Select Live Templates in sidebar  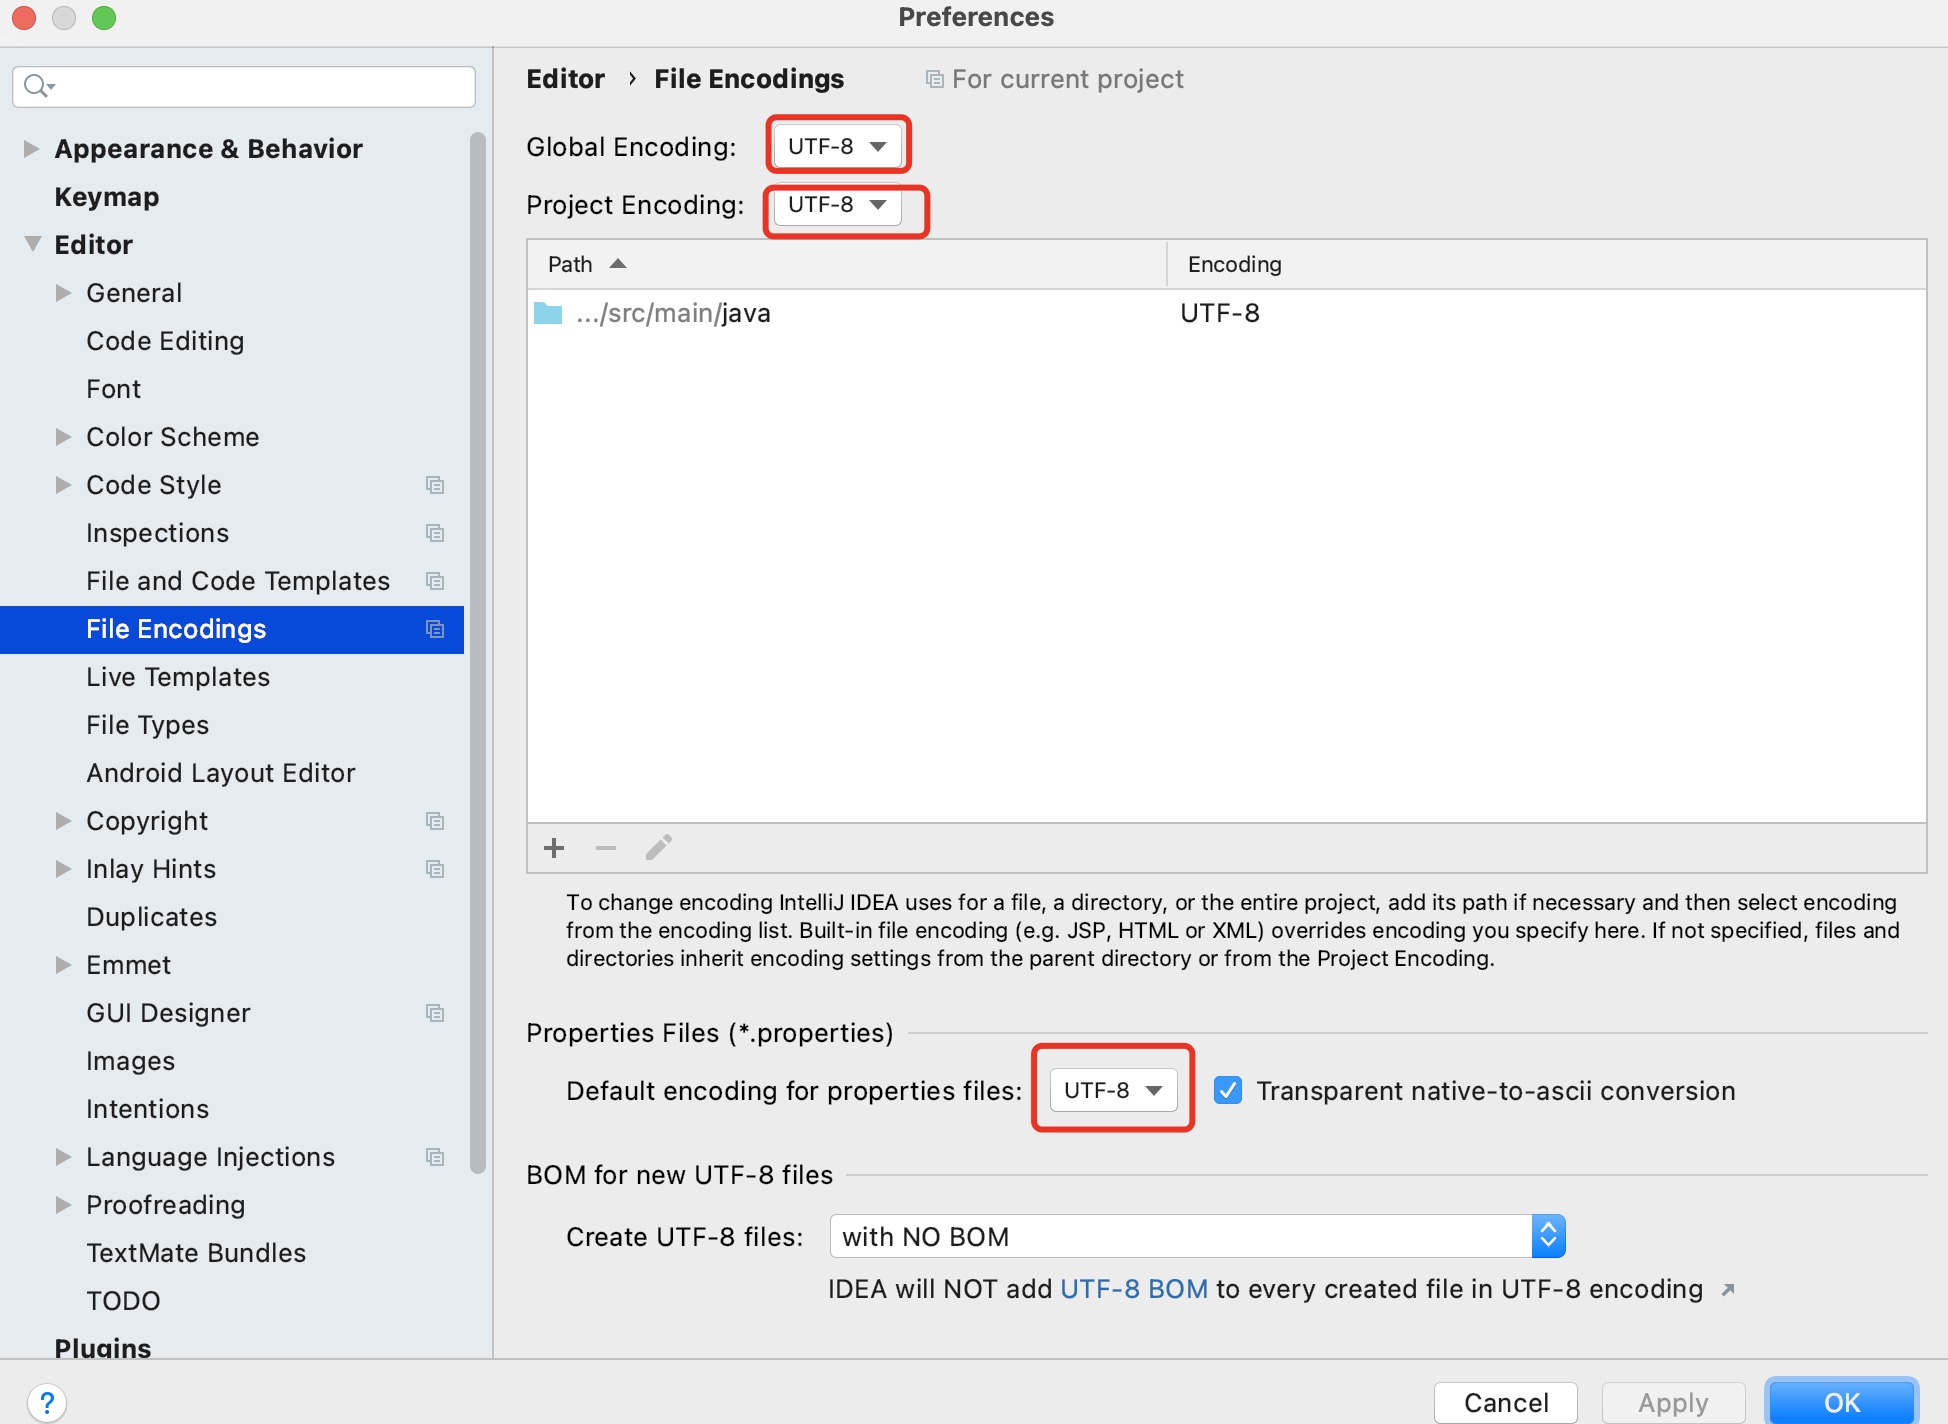[178, 677]
